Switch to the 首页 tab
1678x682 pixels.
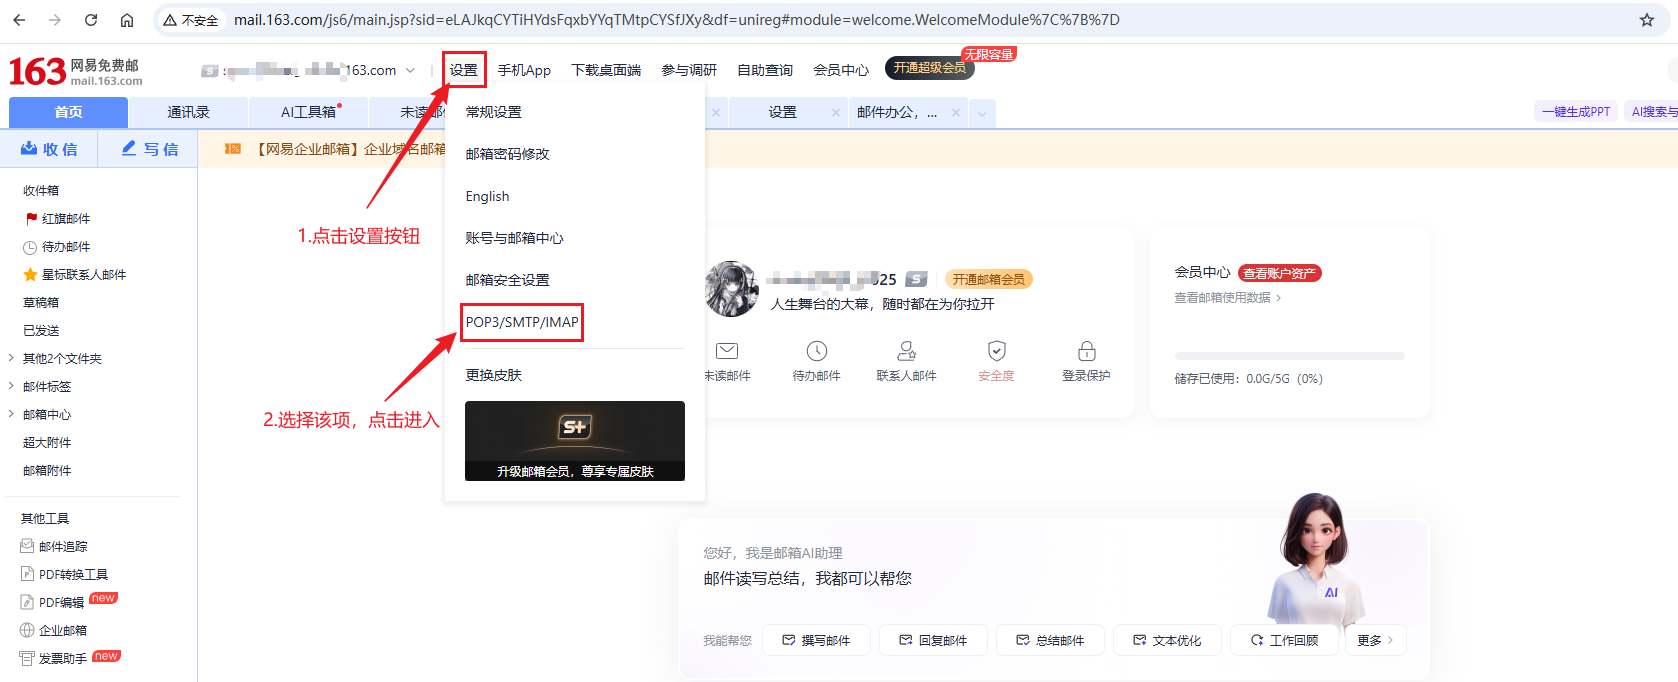click(x=68, y=112)
